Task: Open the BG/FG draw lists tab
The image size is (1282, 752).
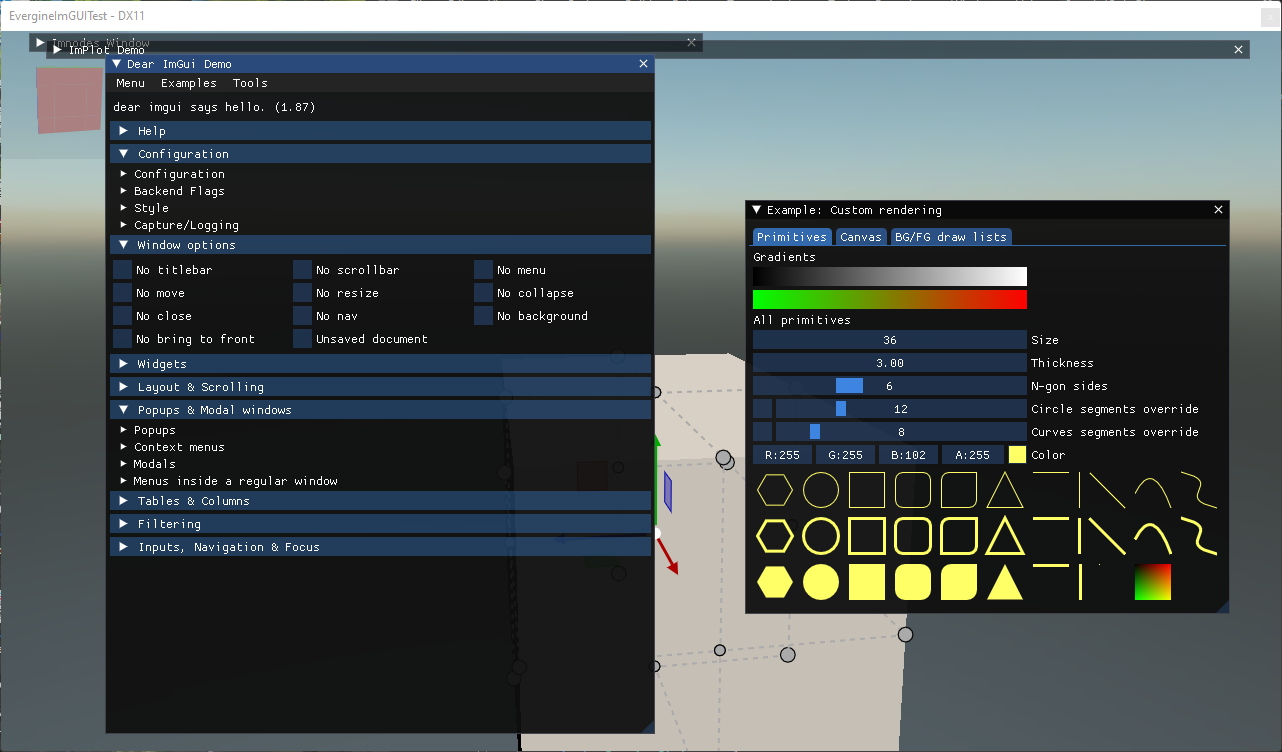Action: click(x=951, y=237)
